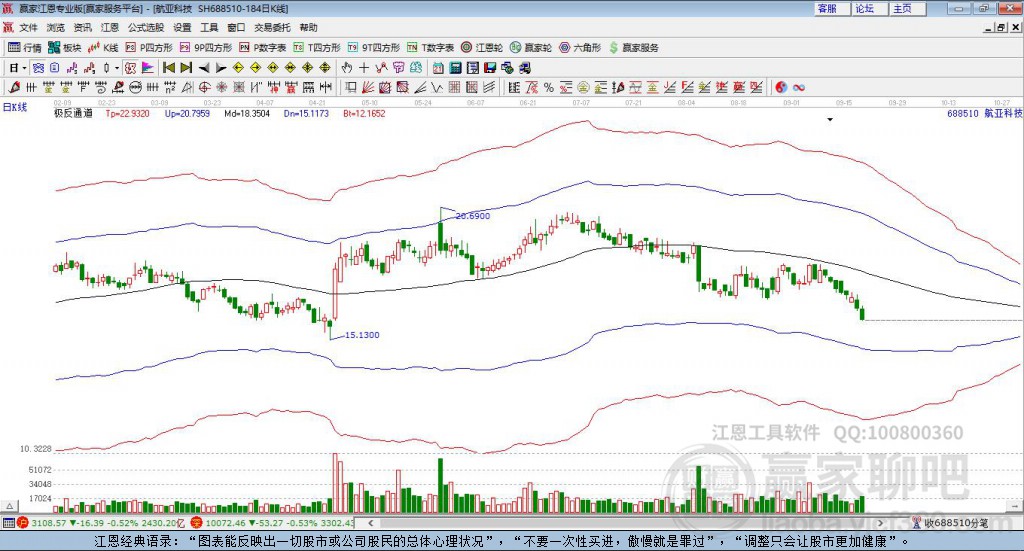
Task: Open the T数字表 tool
Action: [430, 48]
